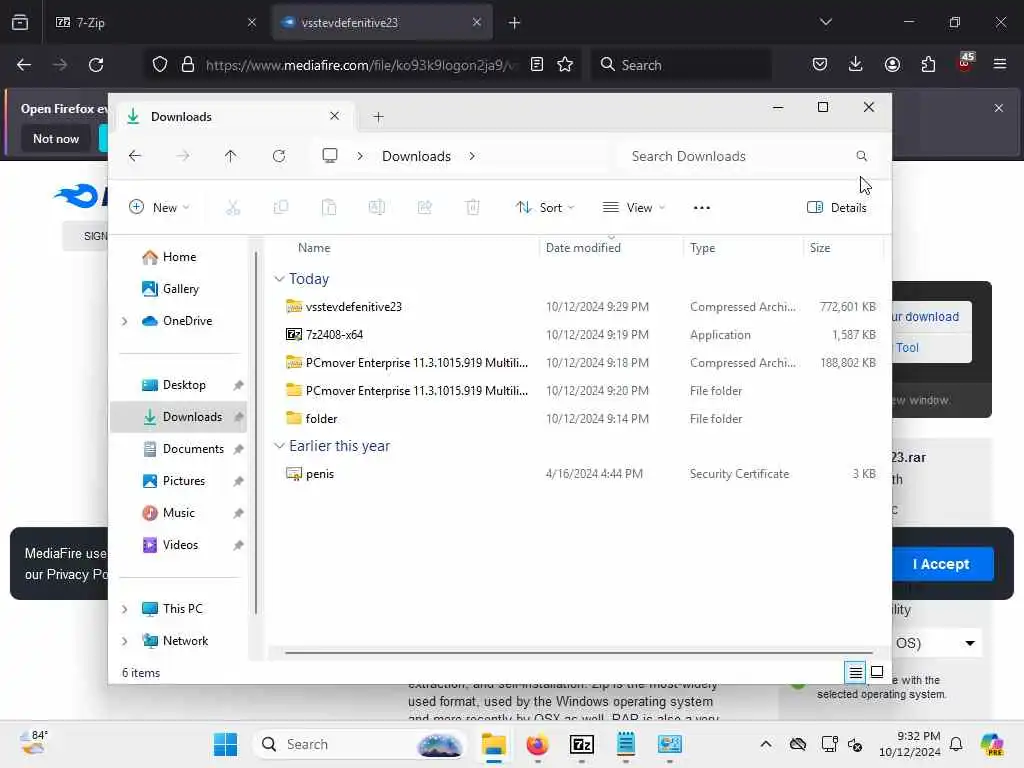The image size is (1024, 768).
Task: Toggle Firefox reader view icon
Action: click(537, 65)
